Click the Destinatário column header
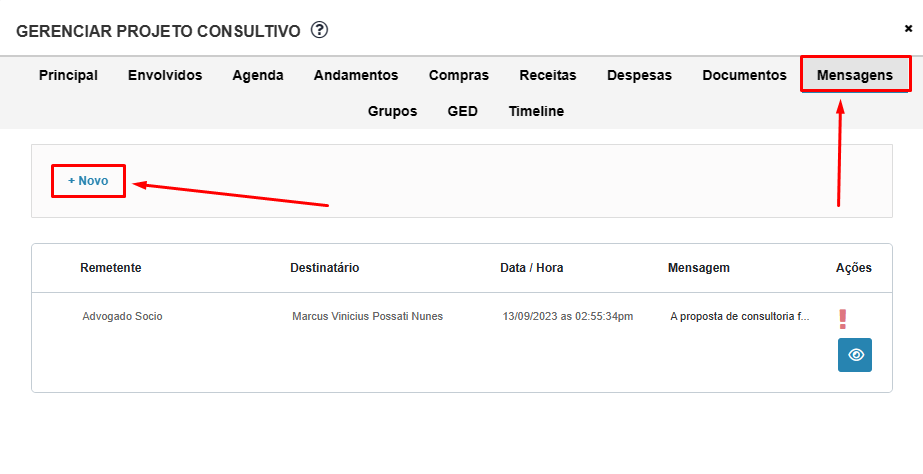This screenshot has width=923, height=474. (324, 268)
